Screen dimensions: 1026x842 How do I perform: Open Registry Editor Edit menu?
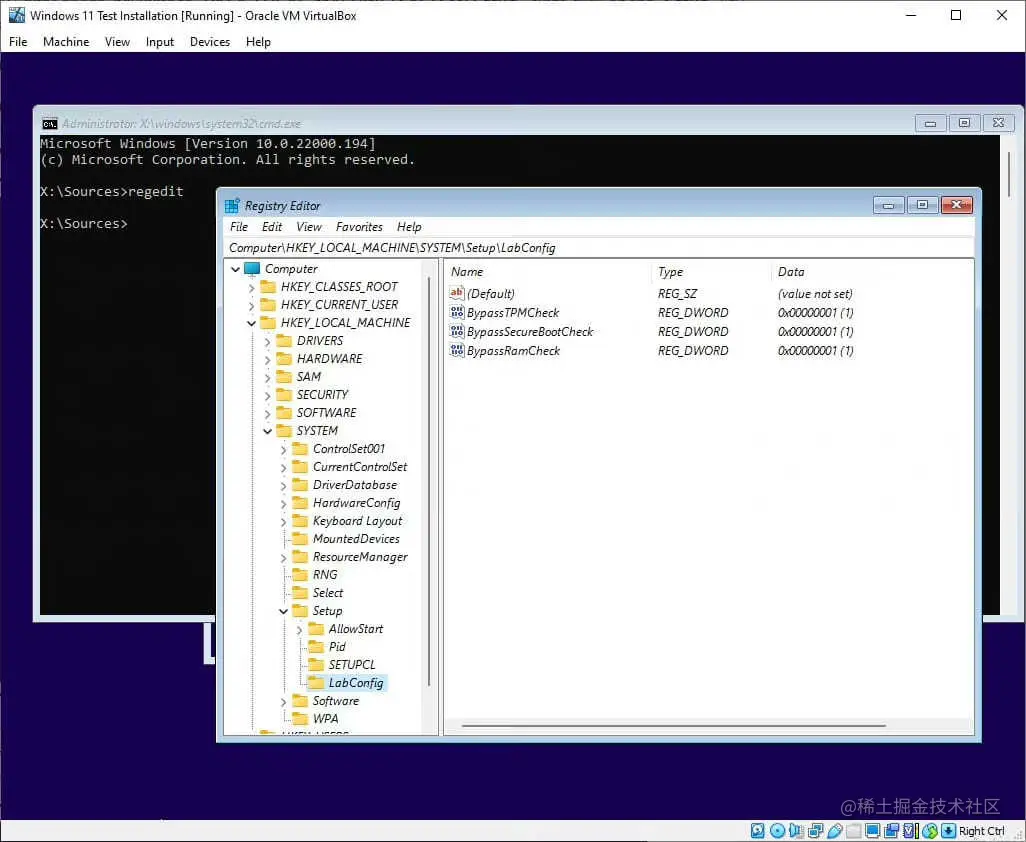(272, 226)
